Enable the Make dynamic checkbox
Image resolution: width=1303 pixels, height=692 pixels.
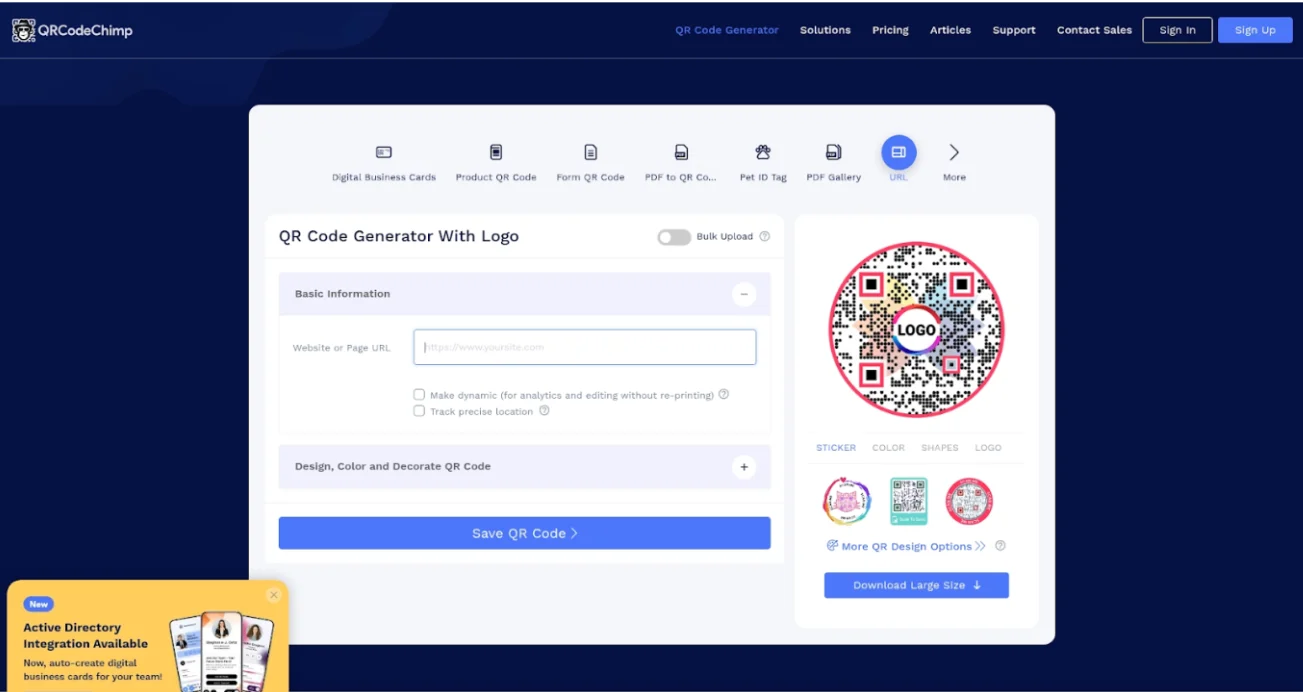coord(419,394)
